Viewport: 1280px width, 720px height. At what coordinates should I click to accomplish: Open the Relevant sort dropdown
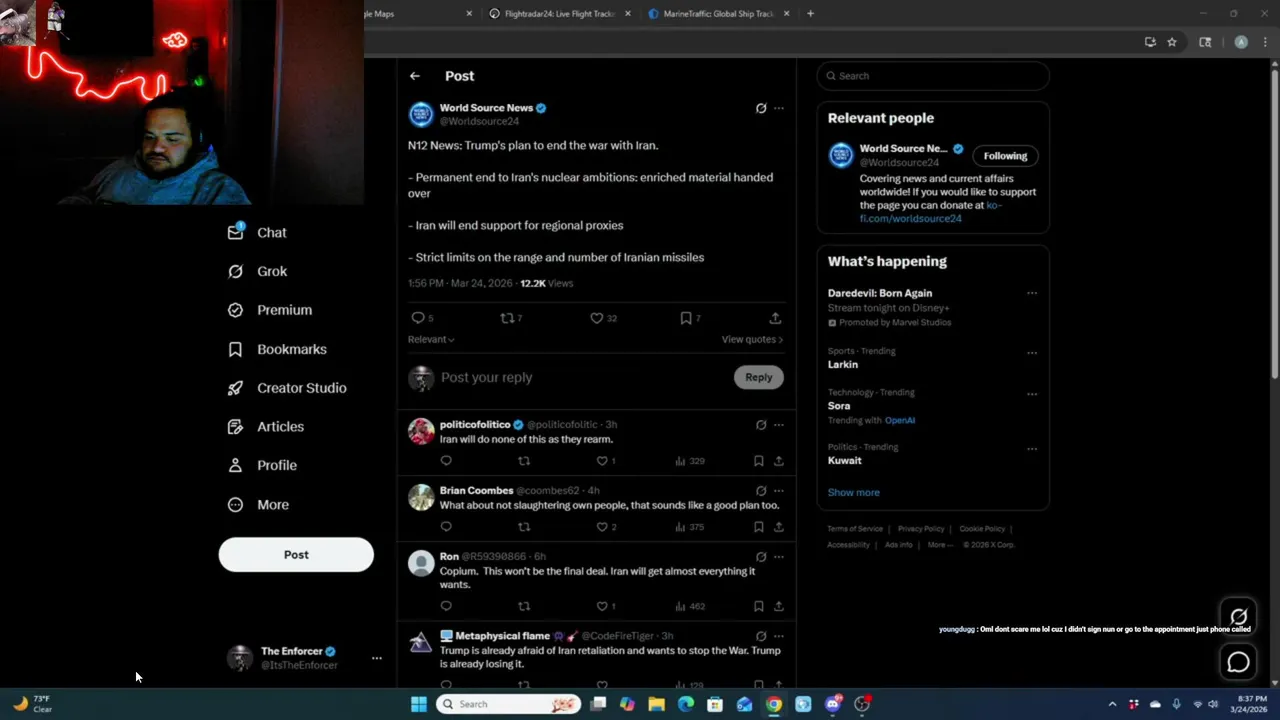click(x=431, y=339)
